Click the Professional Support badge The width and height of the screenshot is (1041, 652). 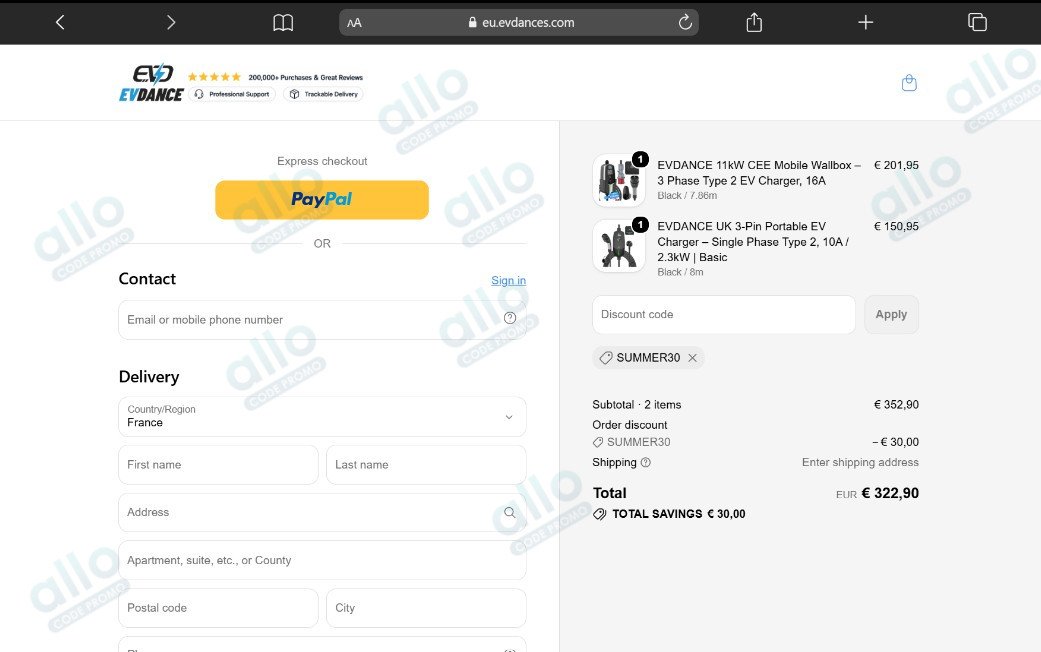point(232,94)
